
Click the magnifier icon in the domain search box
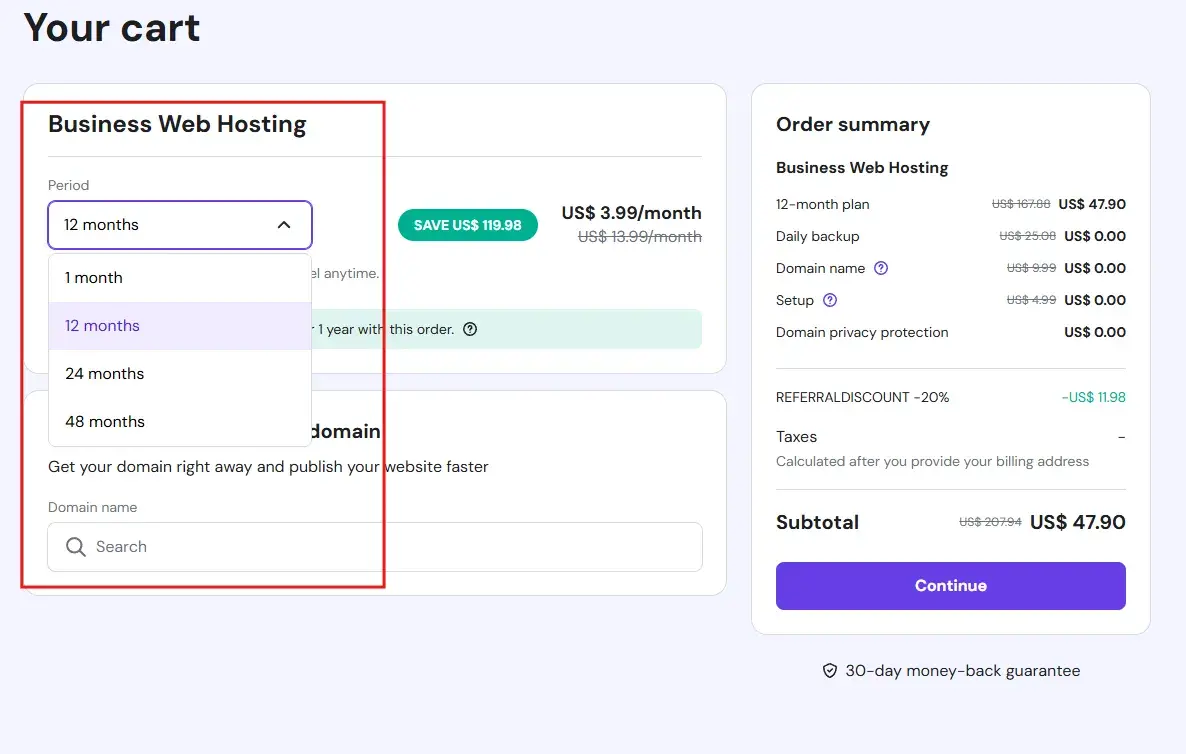(x=75, y=547)
